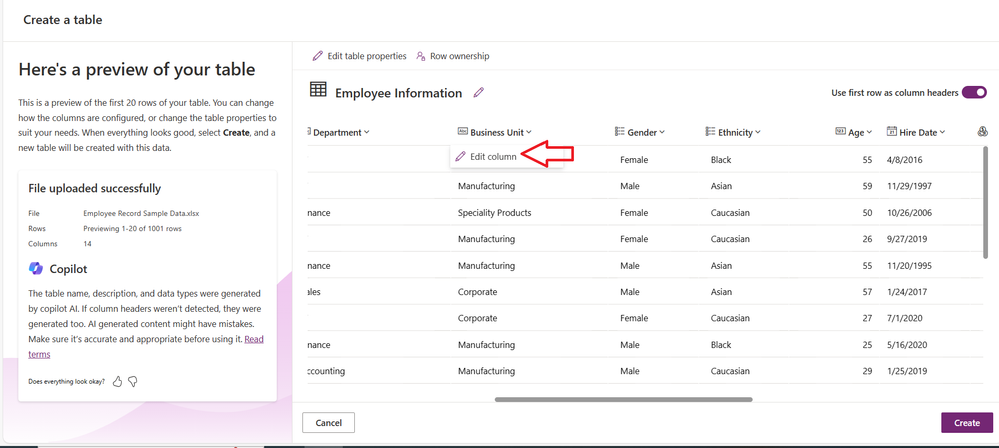The height and width of the screenshot is (448, 999).
Task: Click Caucasian in the 7/1/2020 row
Action: tap(730, 318)
